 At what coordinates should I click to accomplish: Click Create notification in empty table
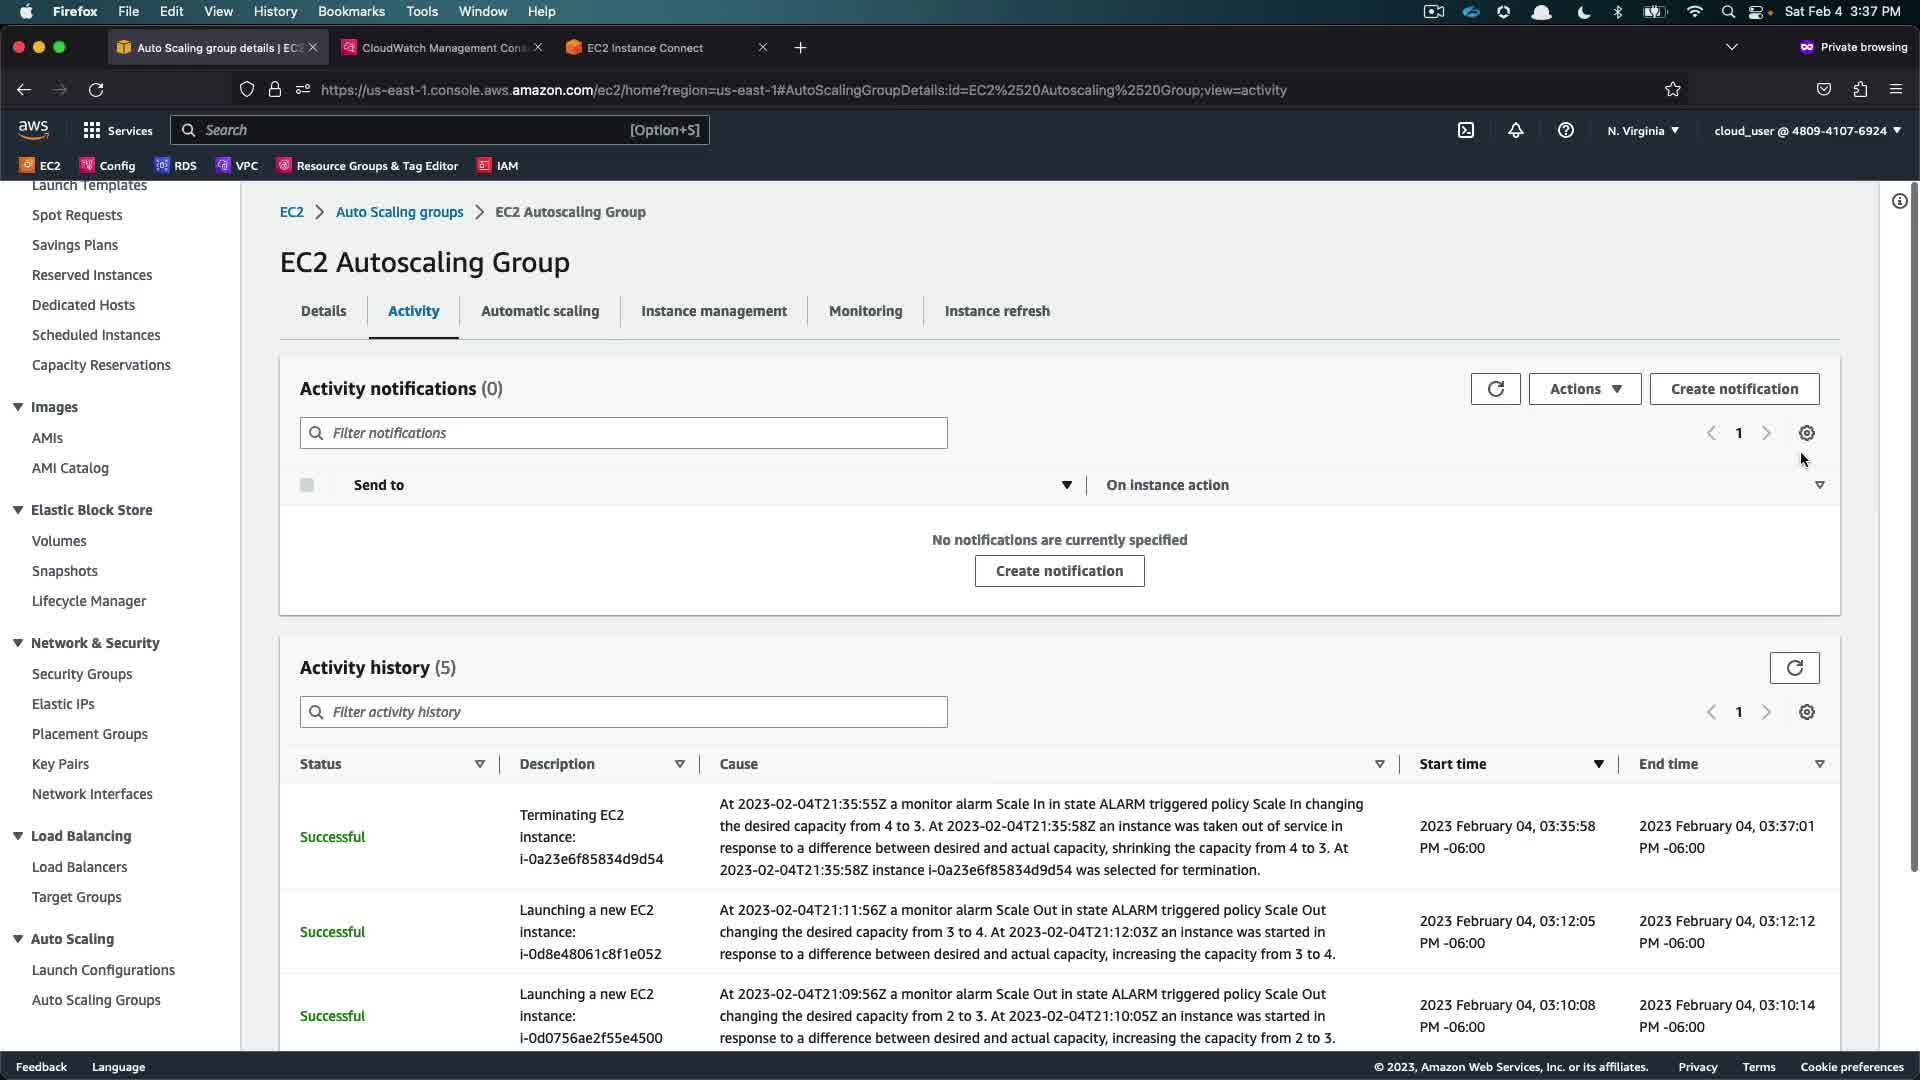pyautogui.click(x=1059, y=571)
